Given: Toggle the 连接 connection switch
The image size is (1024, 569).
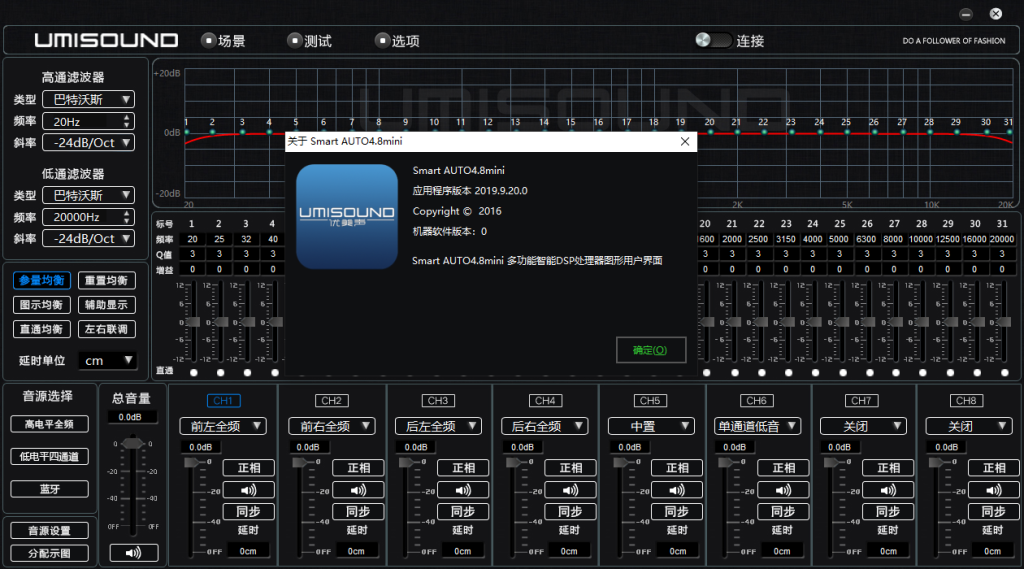Looking at the screenshot, I should tap(713, 41).
